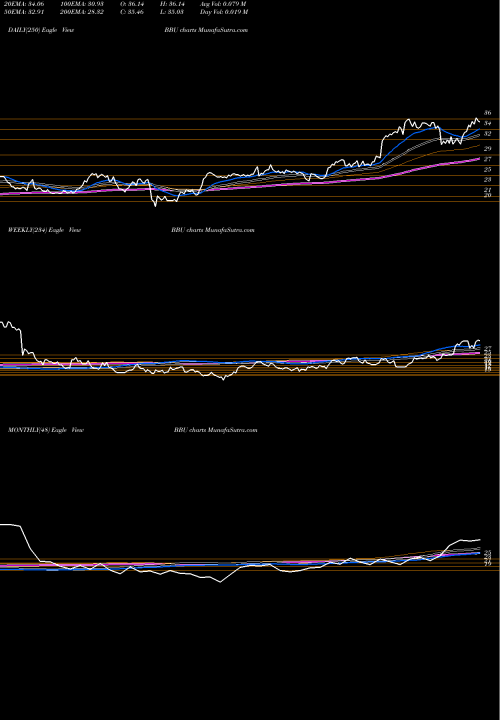Click the 29 price label on daily axis
500x720 pixels.
(x=488, y=149)
